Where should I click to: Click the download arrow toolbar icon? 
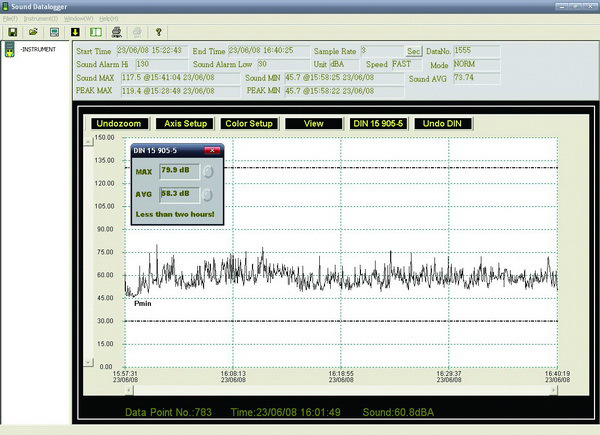coord(75,32)
